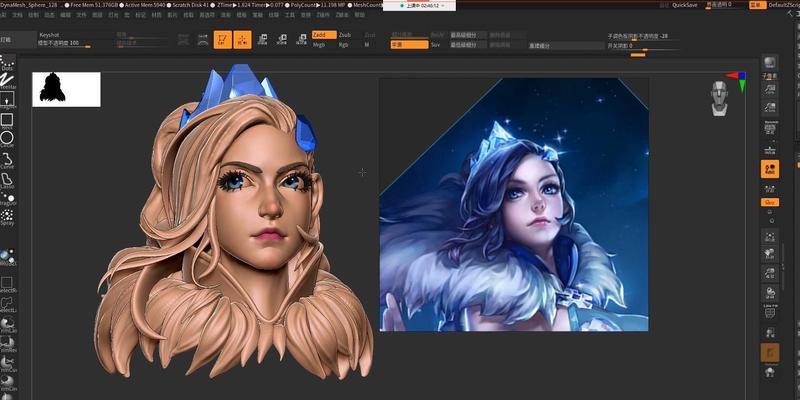Pick the TrimRect brush
The height and width of the screenshot is (400, 800).
7,344
